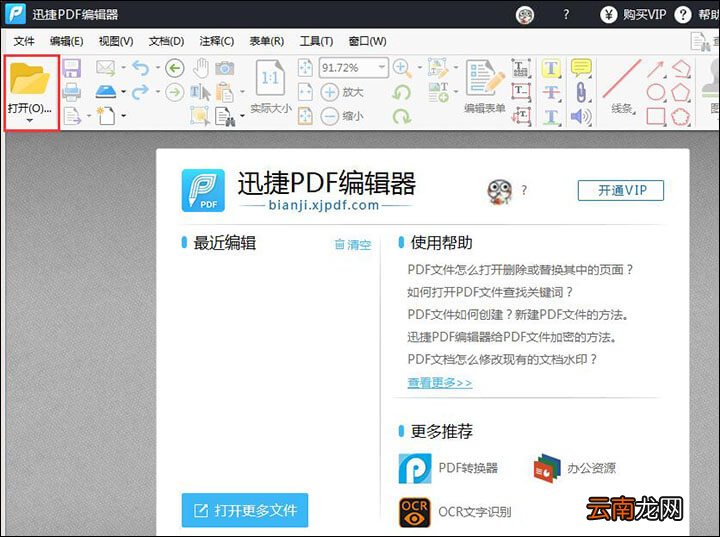720x537 pixels.
Task: Select the Hand tool
Action: click(x=201, y=68)
